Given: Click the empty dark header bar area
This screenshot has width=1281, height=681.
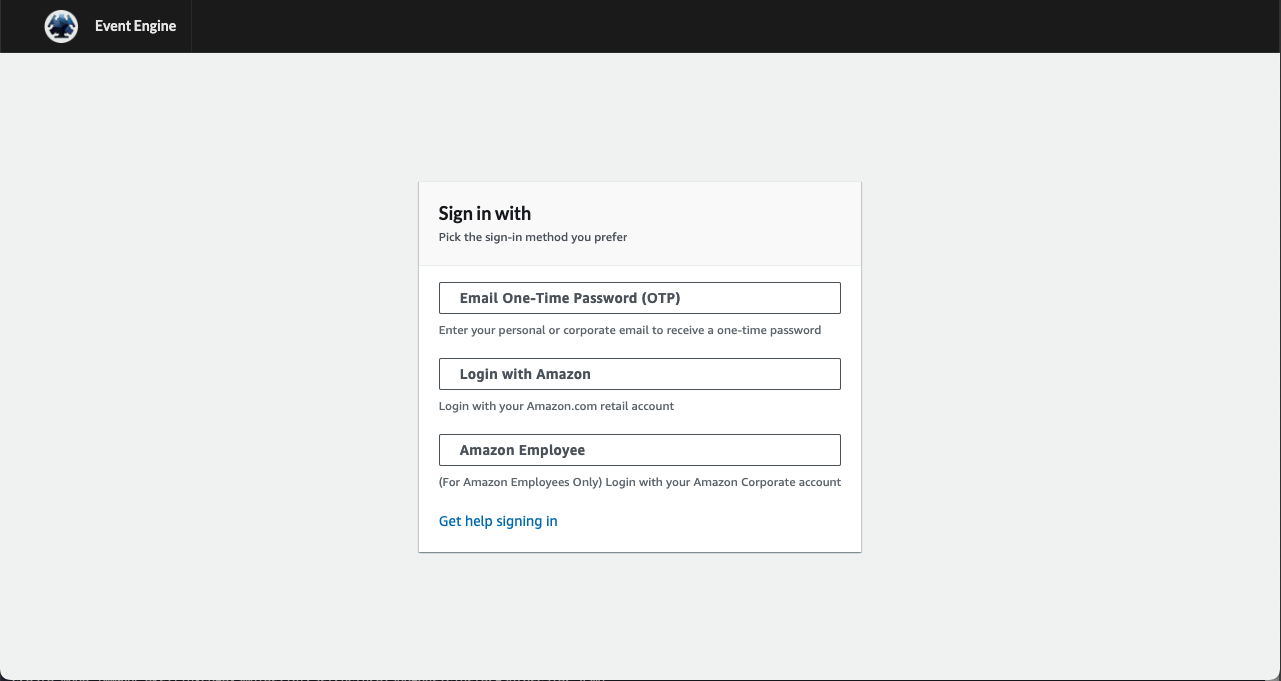Looking at the screenshot, I should [x=700, y=26].
